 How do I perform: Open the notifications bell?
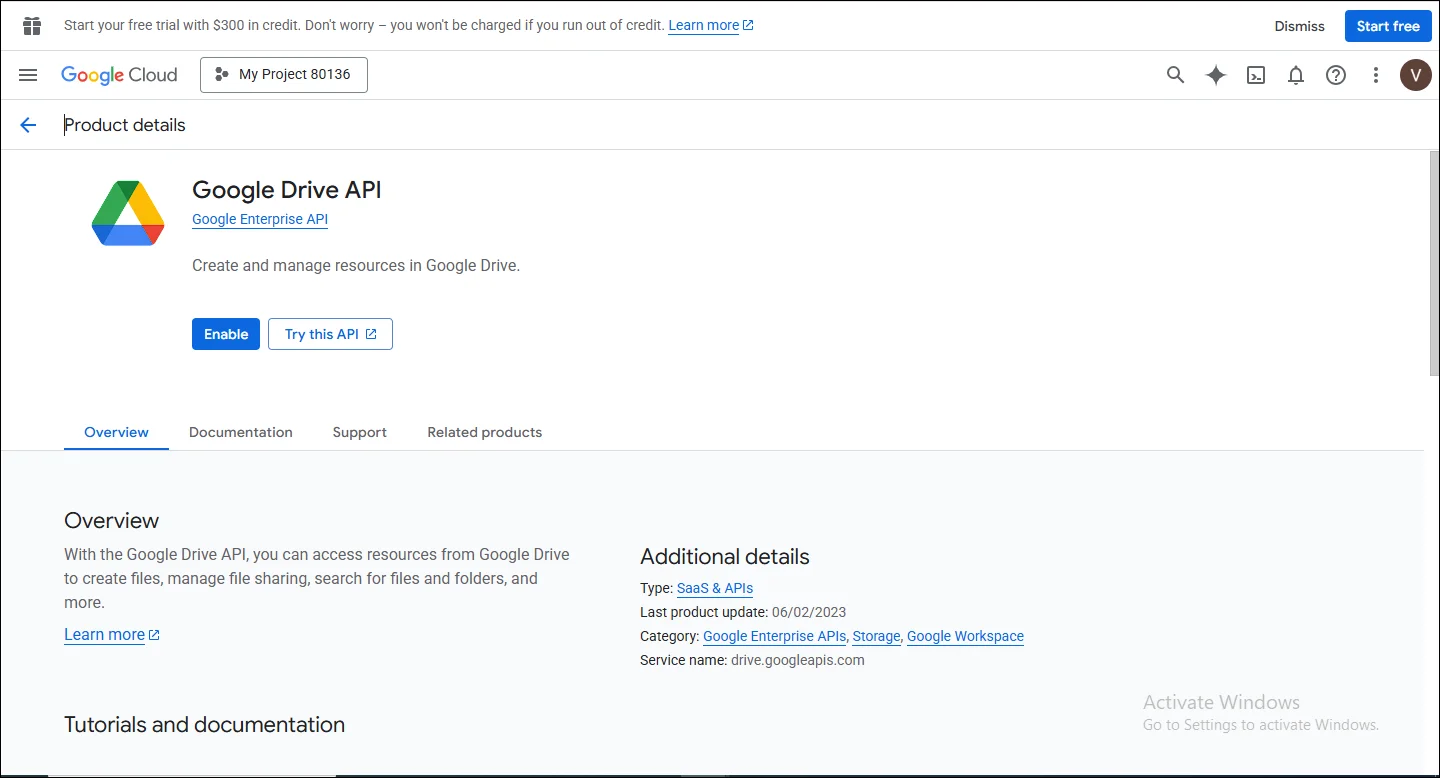pos(1296,75)
